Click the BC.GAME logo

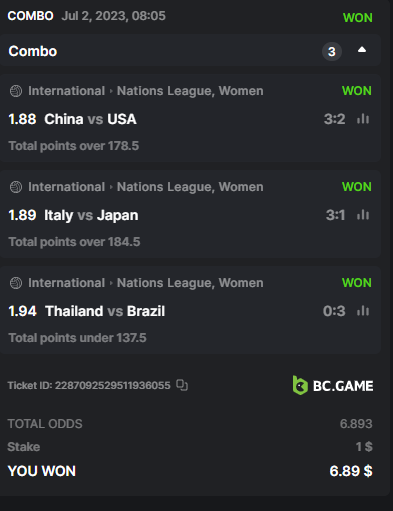(333, 385)
